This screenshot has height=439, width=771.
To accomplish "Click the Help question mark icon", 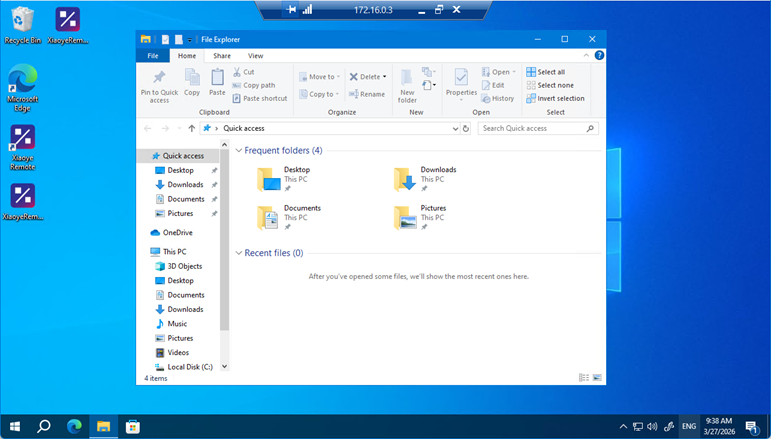I will pyautogui.click(x=599, y=56).
